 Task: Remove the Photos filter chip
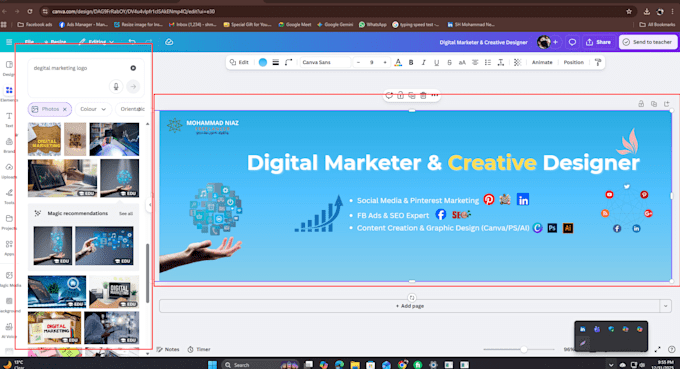click(x=65, y=109)
